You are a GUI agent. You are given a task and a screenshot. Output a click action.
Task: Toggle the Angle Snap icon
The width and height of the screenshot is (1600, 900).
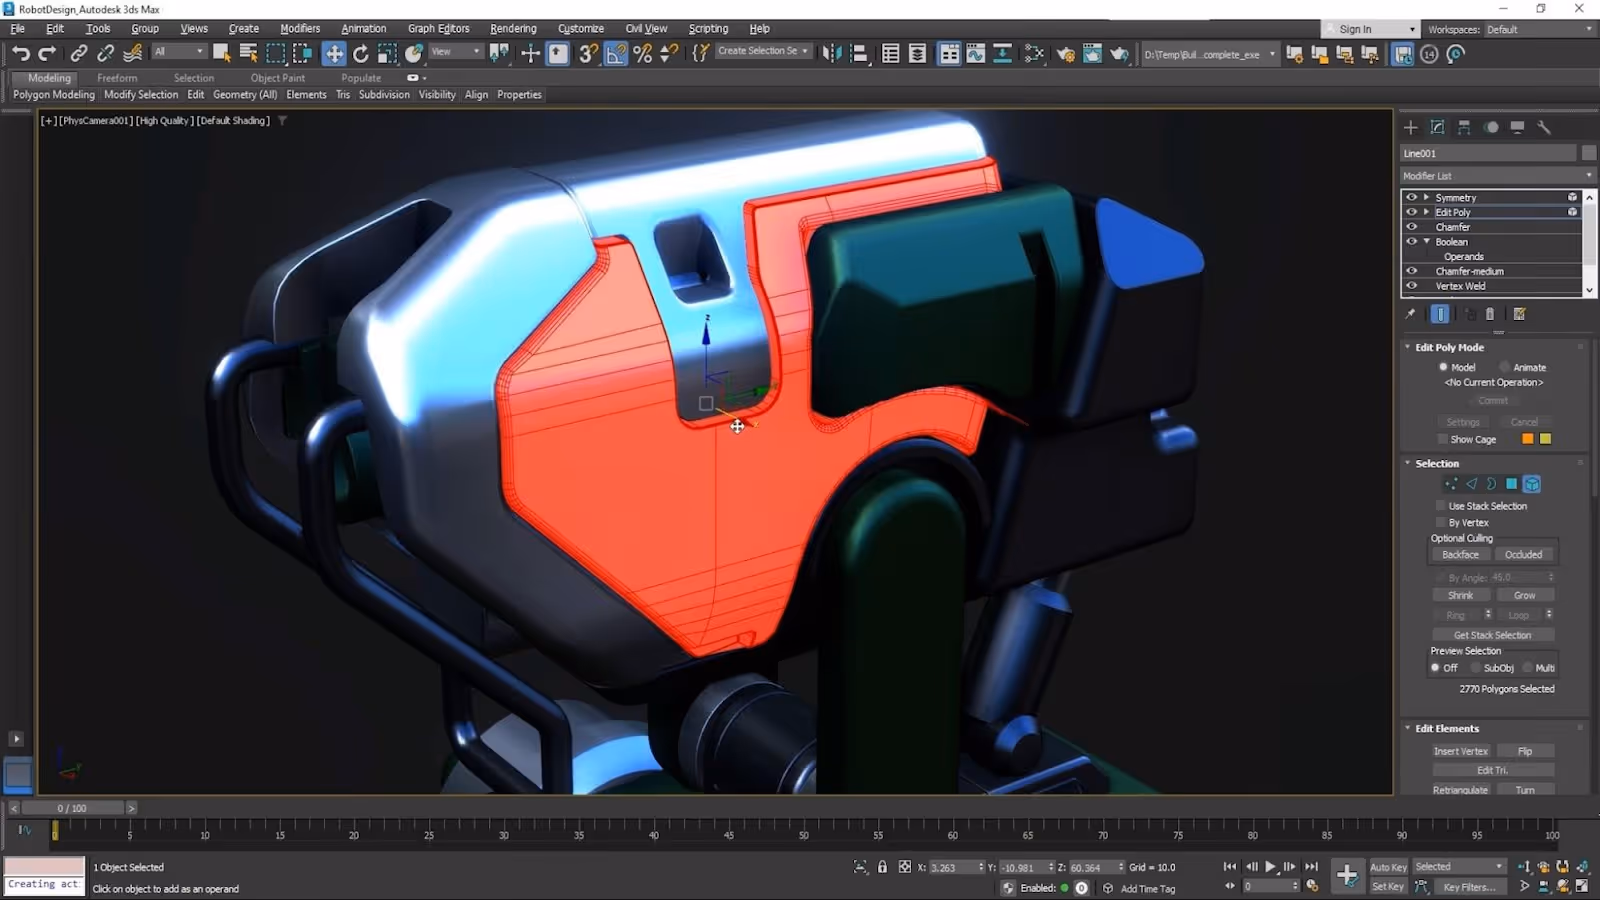point(616,53)
